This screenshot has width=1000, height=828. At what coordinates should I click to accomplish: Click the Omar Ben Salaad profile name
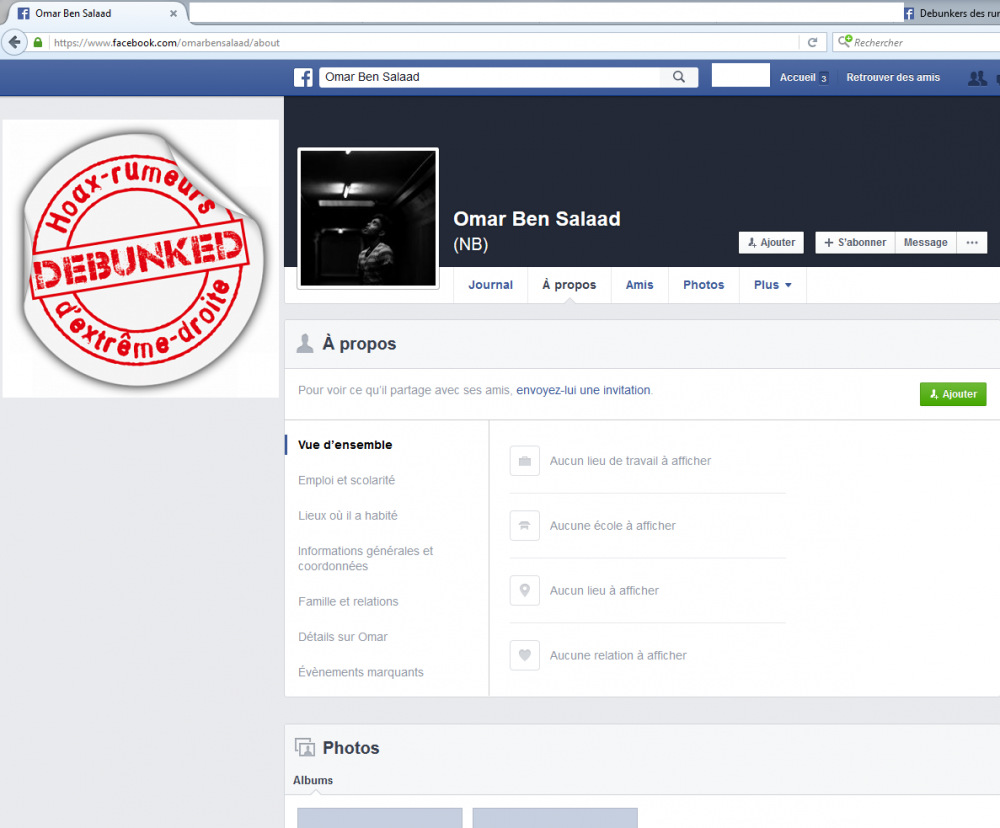click(x=536, y=219)
